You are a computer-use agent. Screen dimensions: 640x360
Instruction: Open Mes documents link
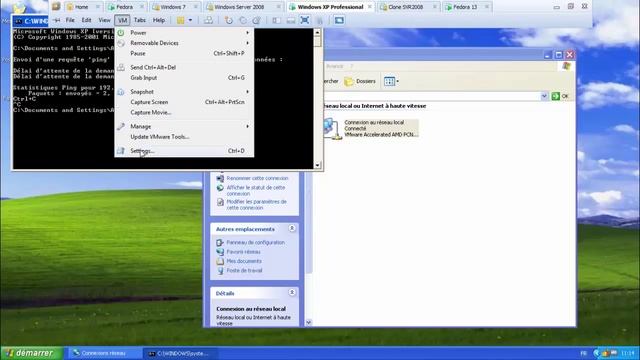pos(244,261)
